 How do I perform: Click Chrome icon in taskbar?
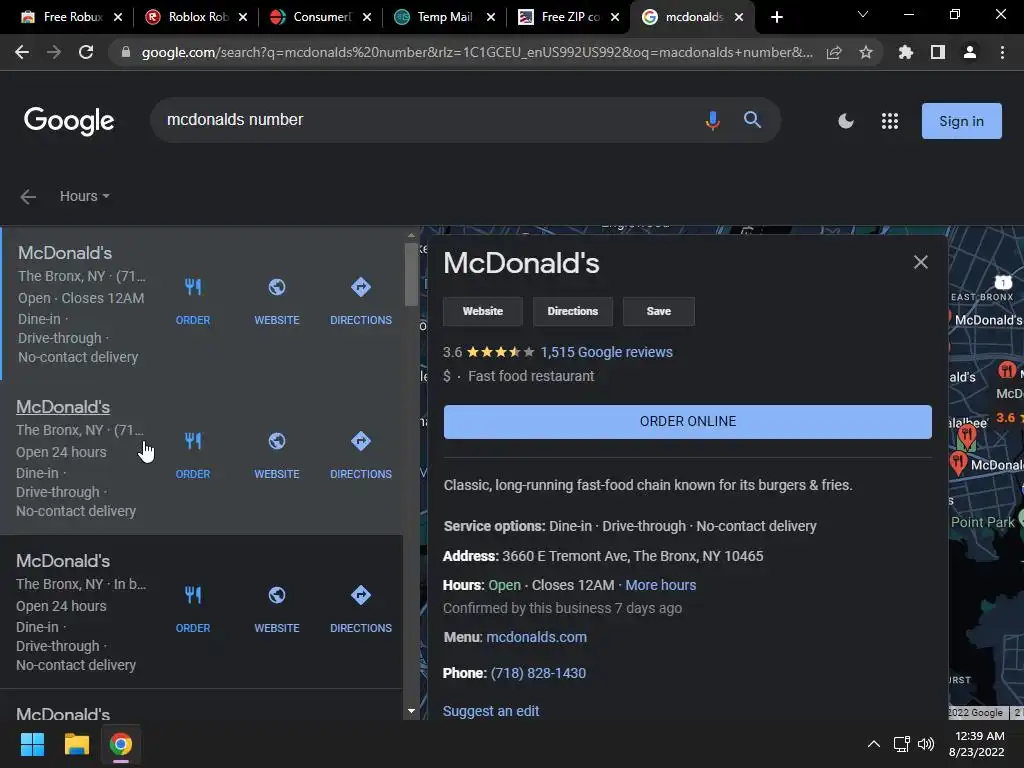click(121, 744)
